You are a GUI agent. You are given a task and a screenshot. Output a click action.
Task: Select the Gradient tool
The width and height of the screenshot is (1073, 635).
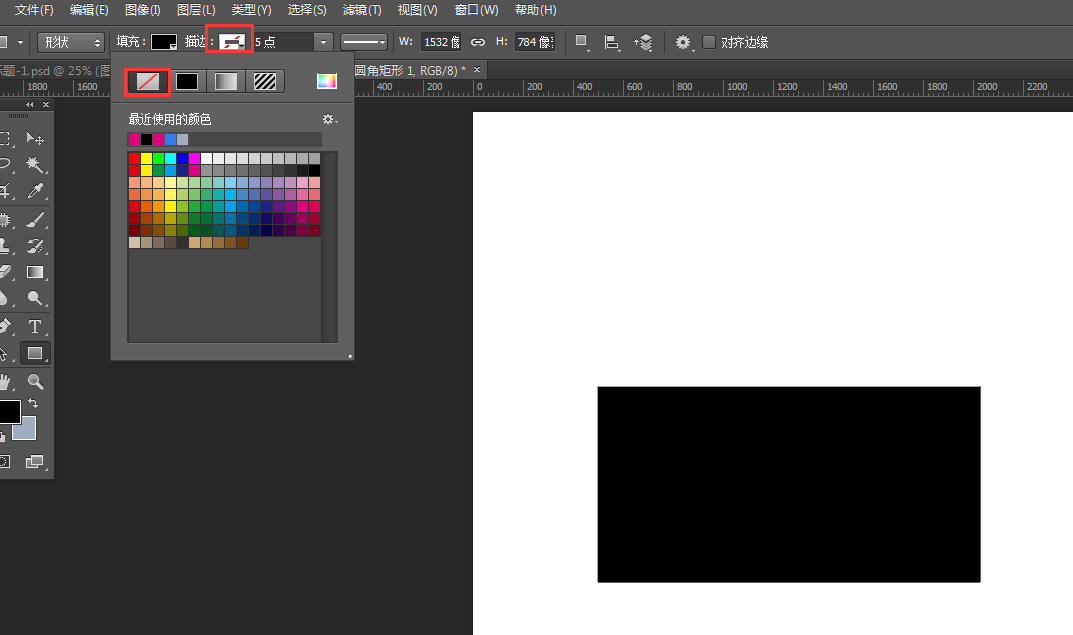35,272
